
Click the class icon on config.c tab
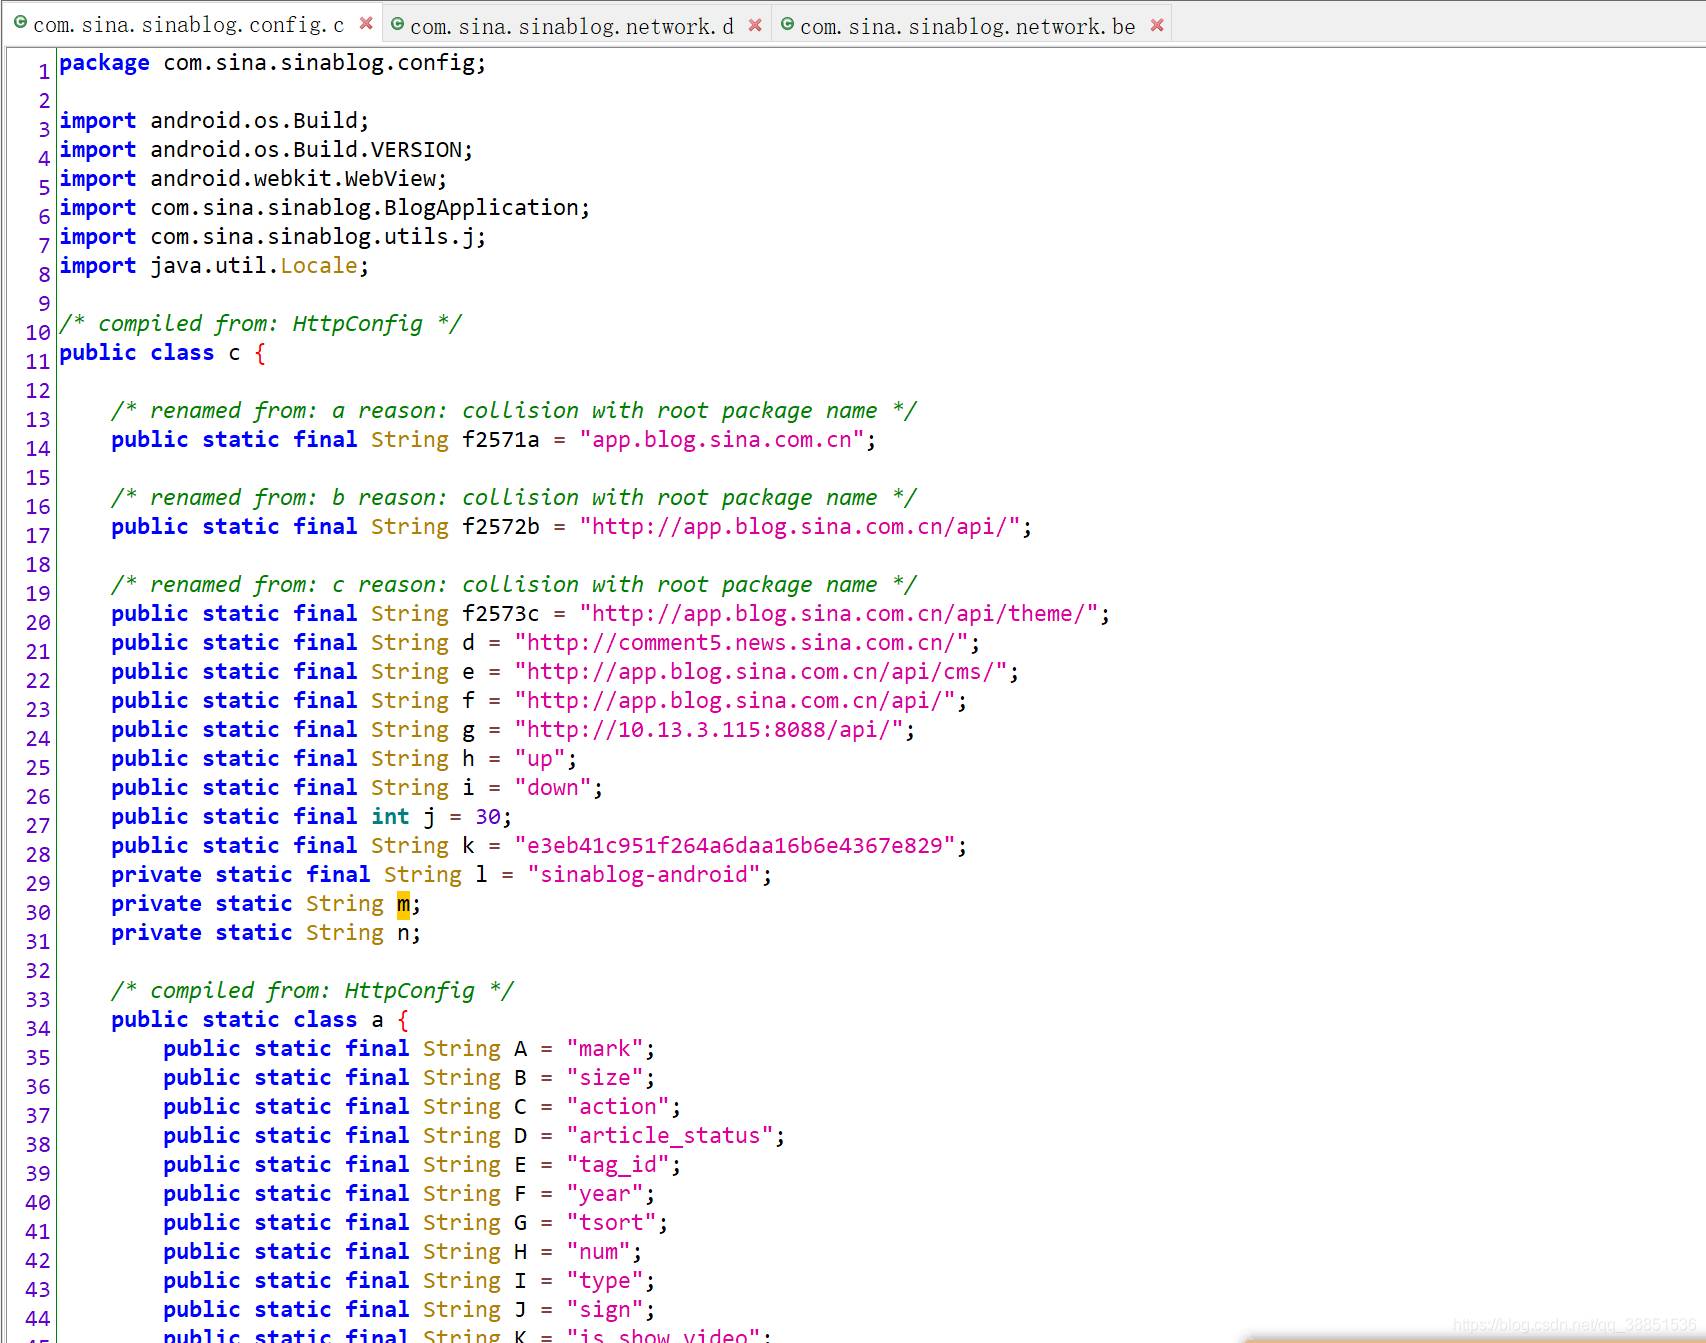20,22
